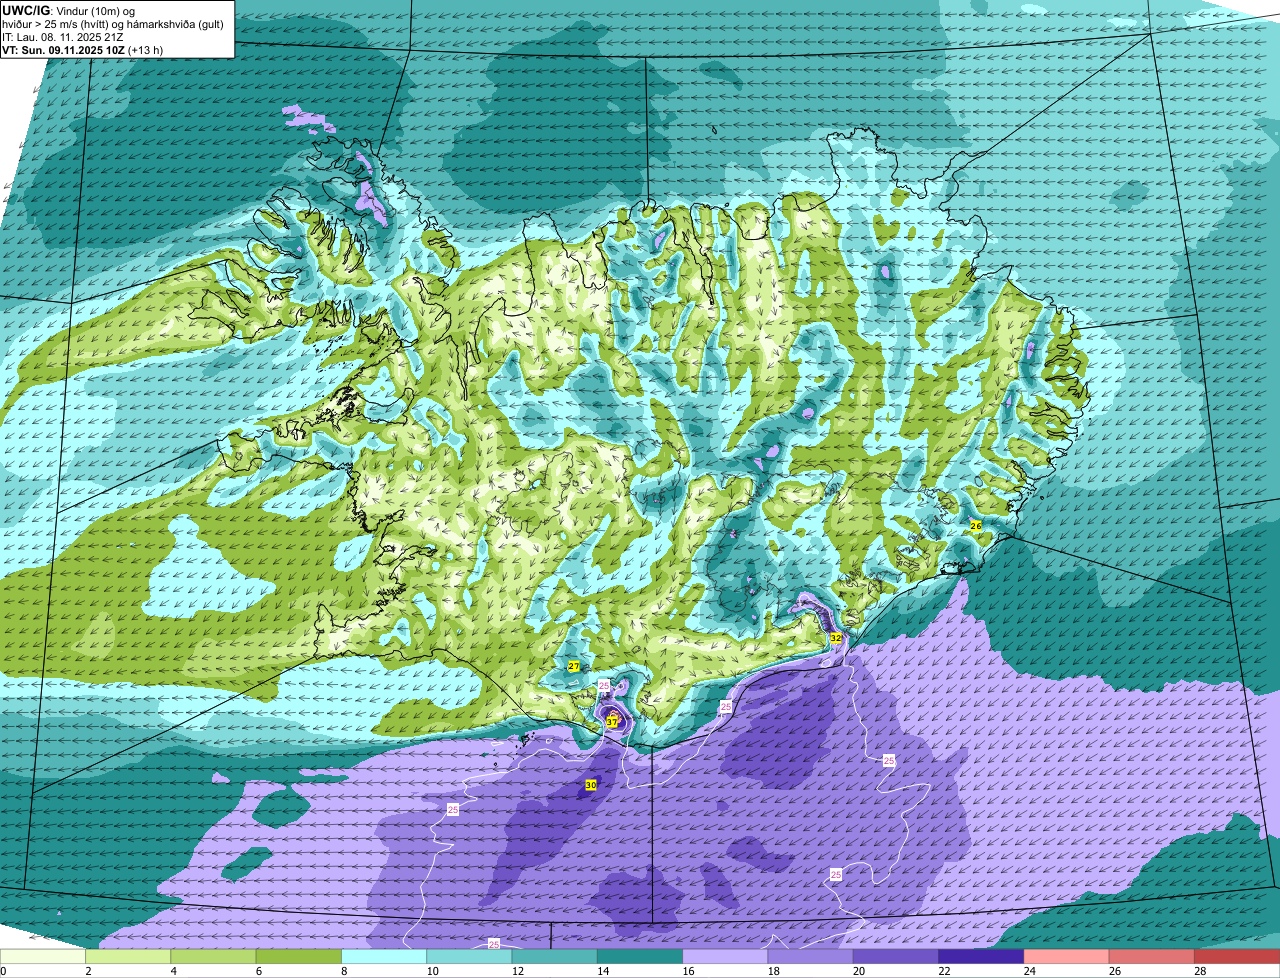Image resolution: width=1280 pixels, height=978 pixels.
Task: Click the dark teal 14–16 legend swatch
Action: (640, 956)
